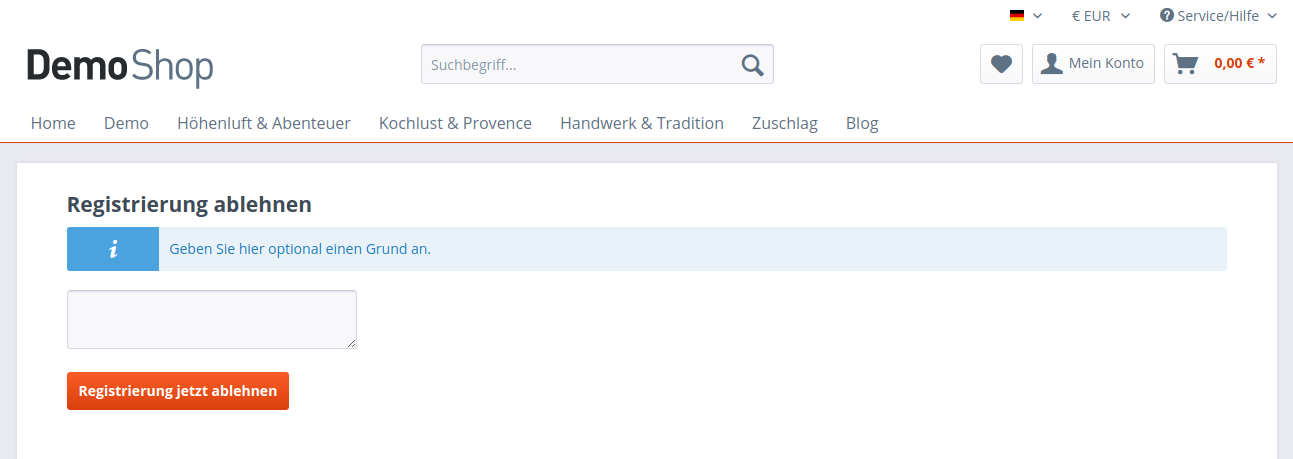Open the Service/Hilfe dropdown menu
The width and height of the screenshot is (1293, 459).
pyautogui.click(x=1219, y=16)
